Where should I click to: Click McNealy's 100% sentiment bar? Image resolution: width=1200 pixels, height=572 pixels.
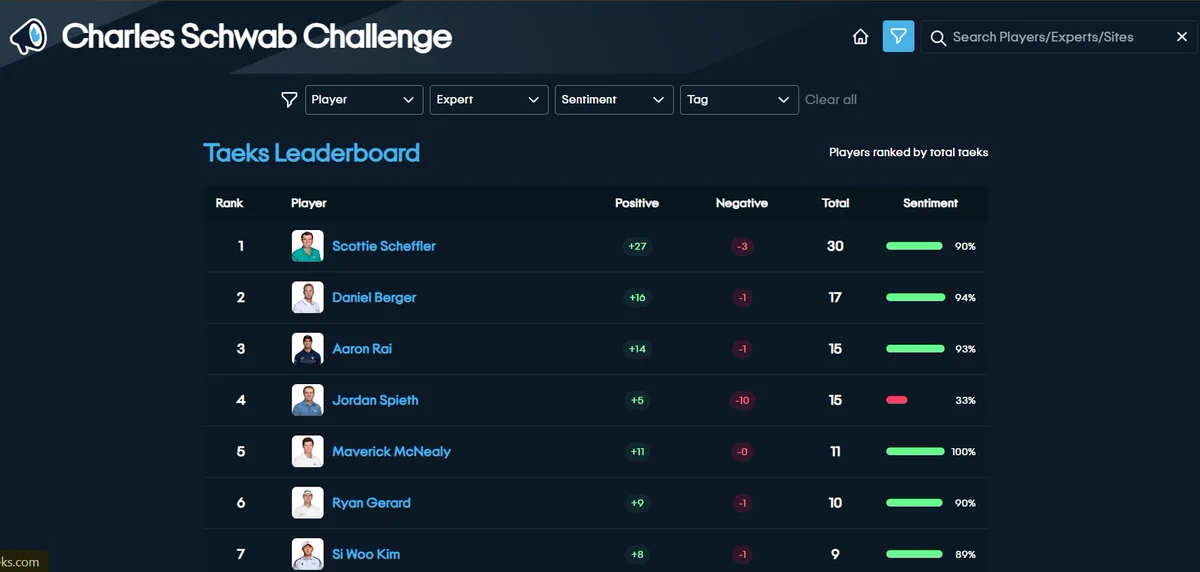tap(915, 452)
